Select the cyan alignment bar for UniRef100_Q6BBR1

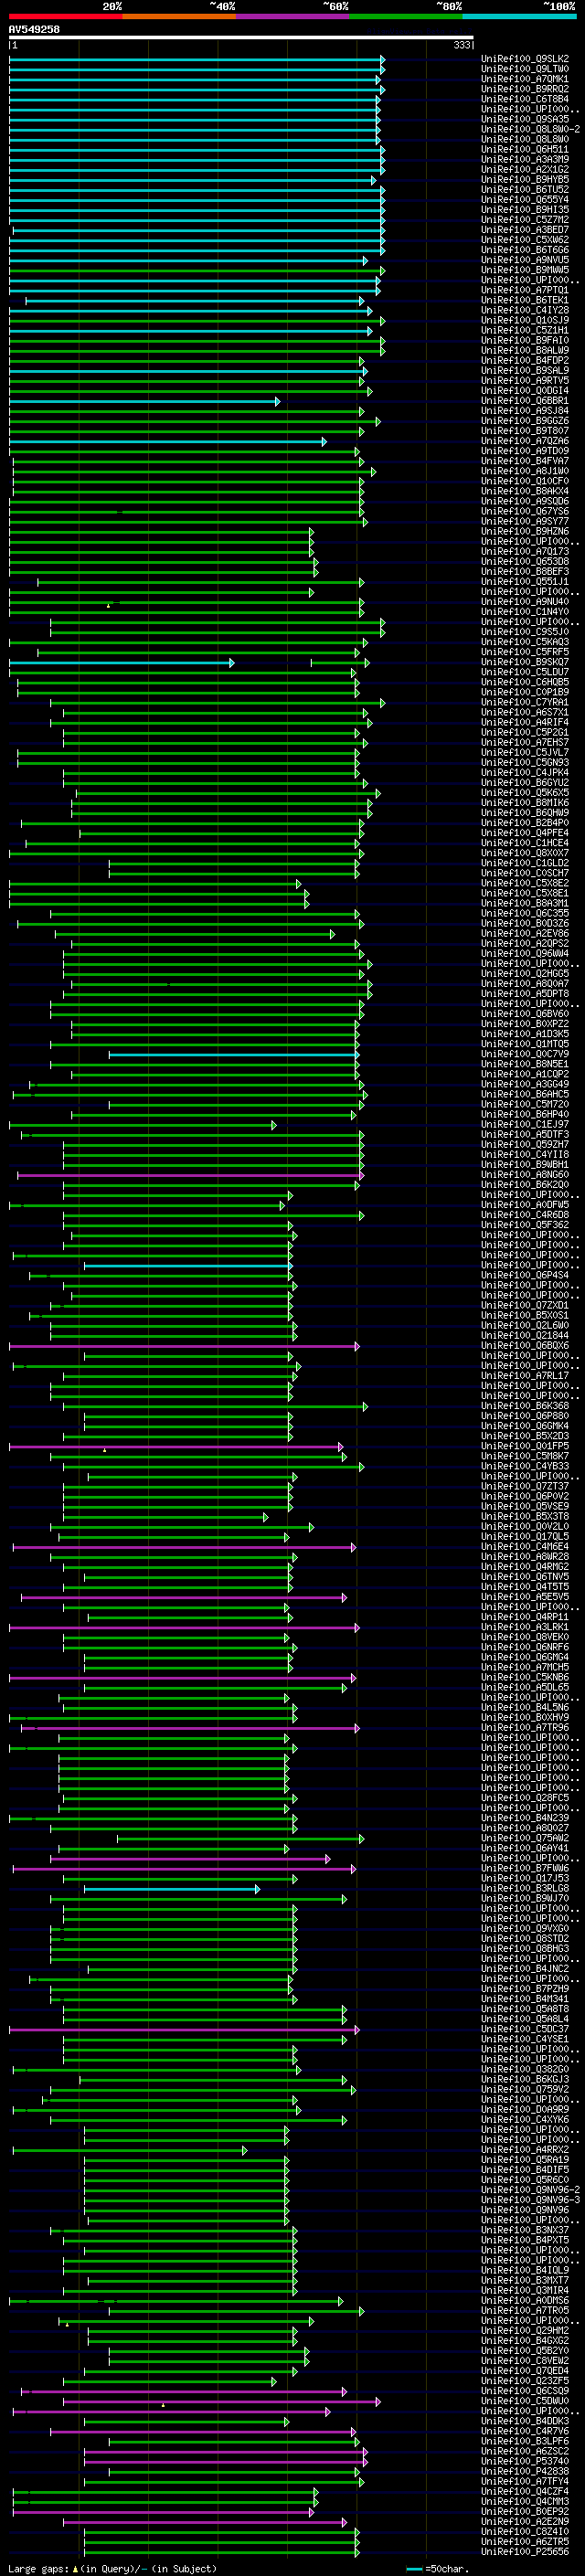(144, 401)
